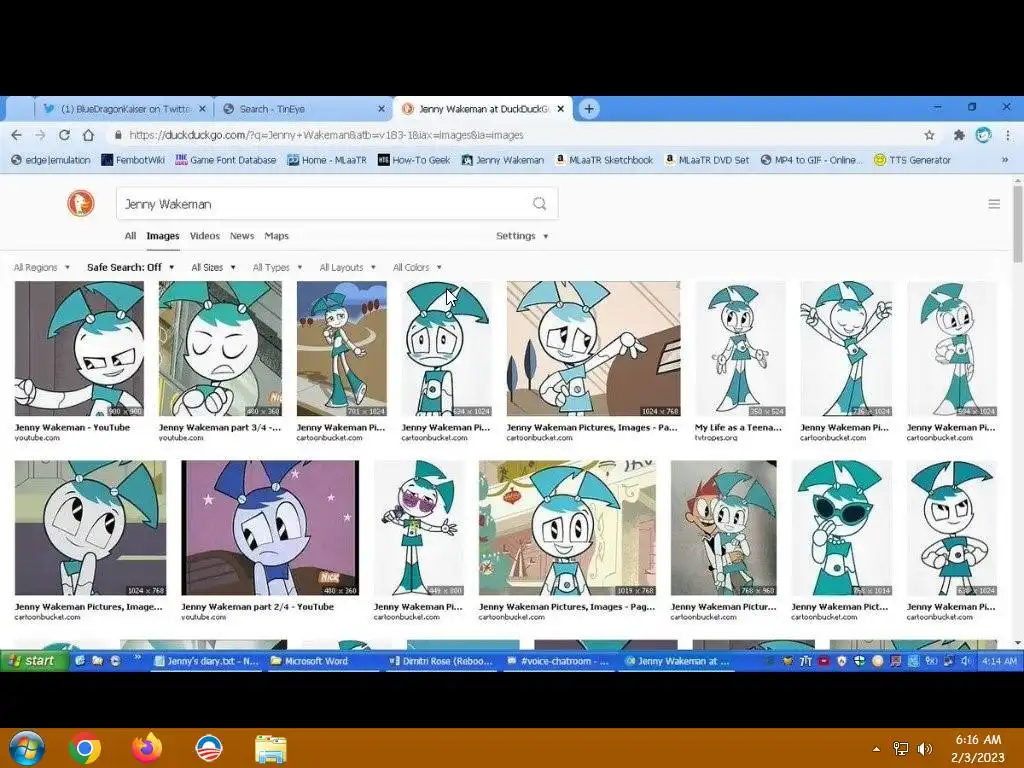Close the BlueDragonKaiser Twitter tab
Screen dimensions: 1024x768
tap(202, 109)
